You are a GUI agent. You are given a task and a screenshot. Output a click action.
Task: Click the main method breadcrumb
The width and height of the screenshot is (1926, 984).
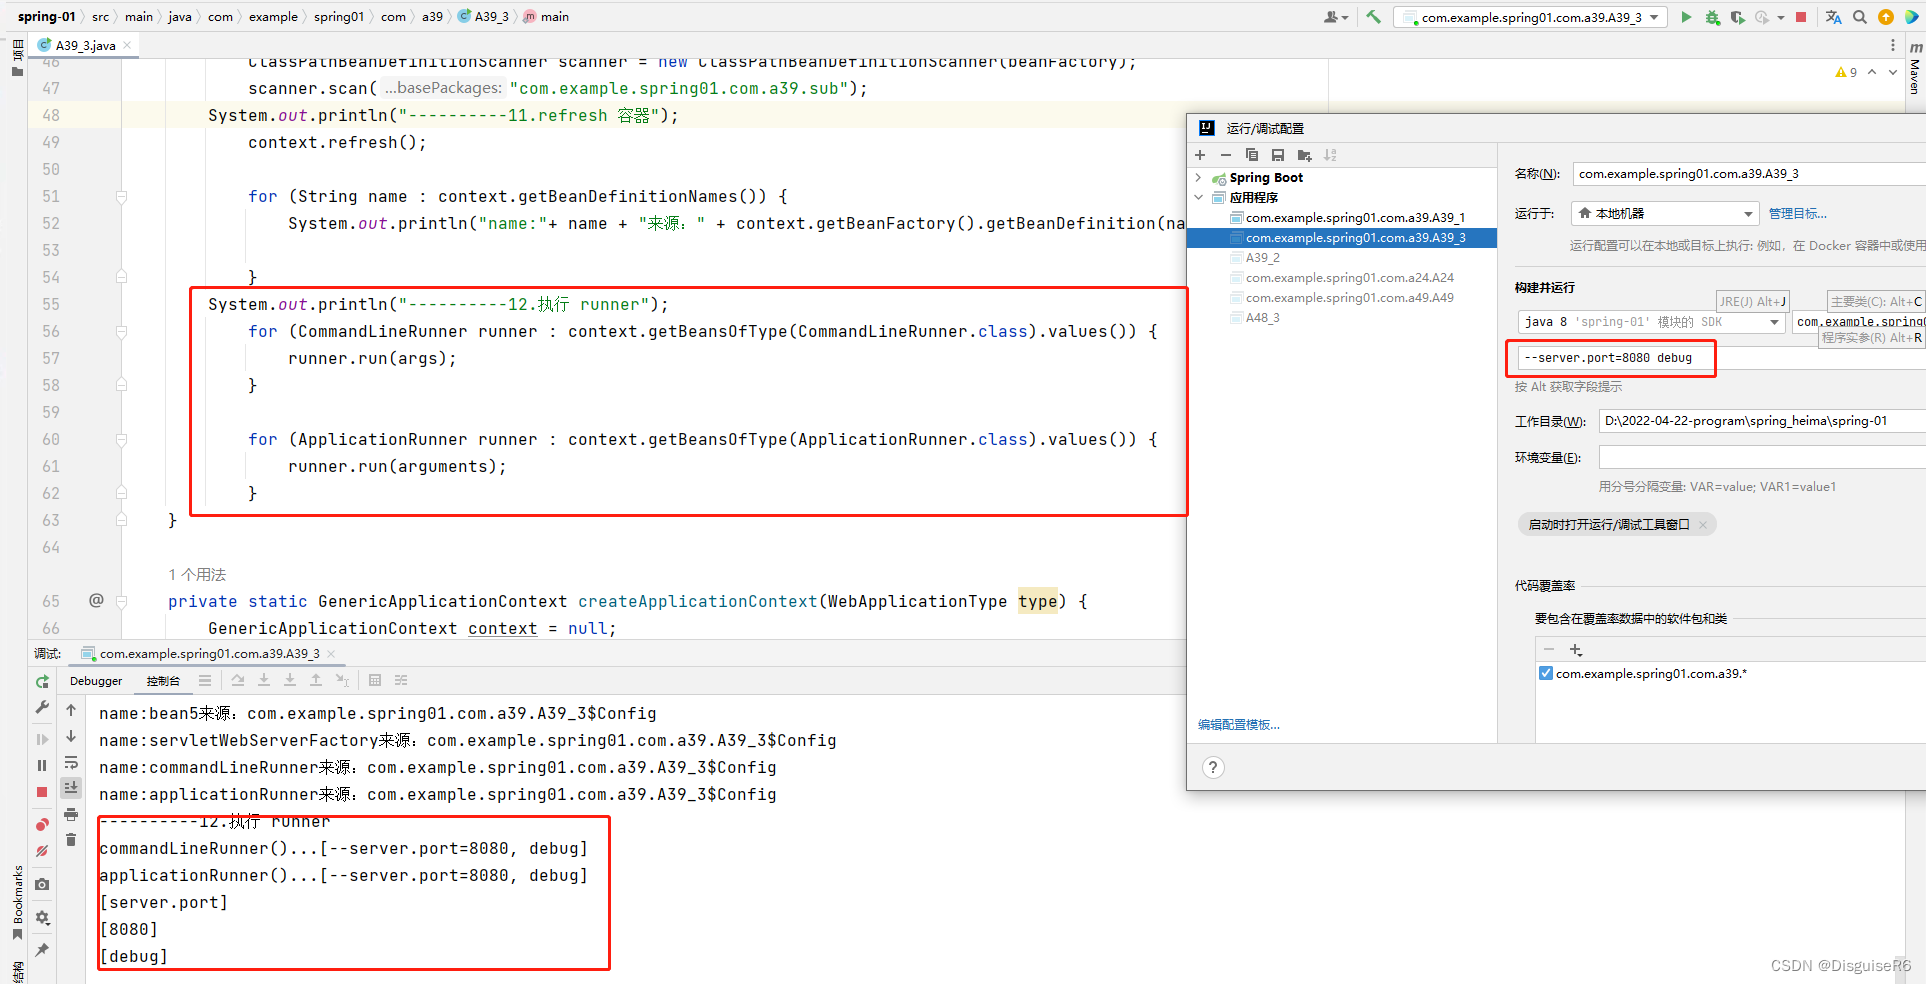coord(546,17)
